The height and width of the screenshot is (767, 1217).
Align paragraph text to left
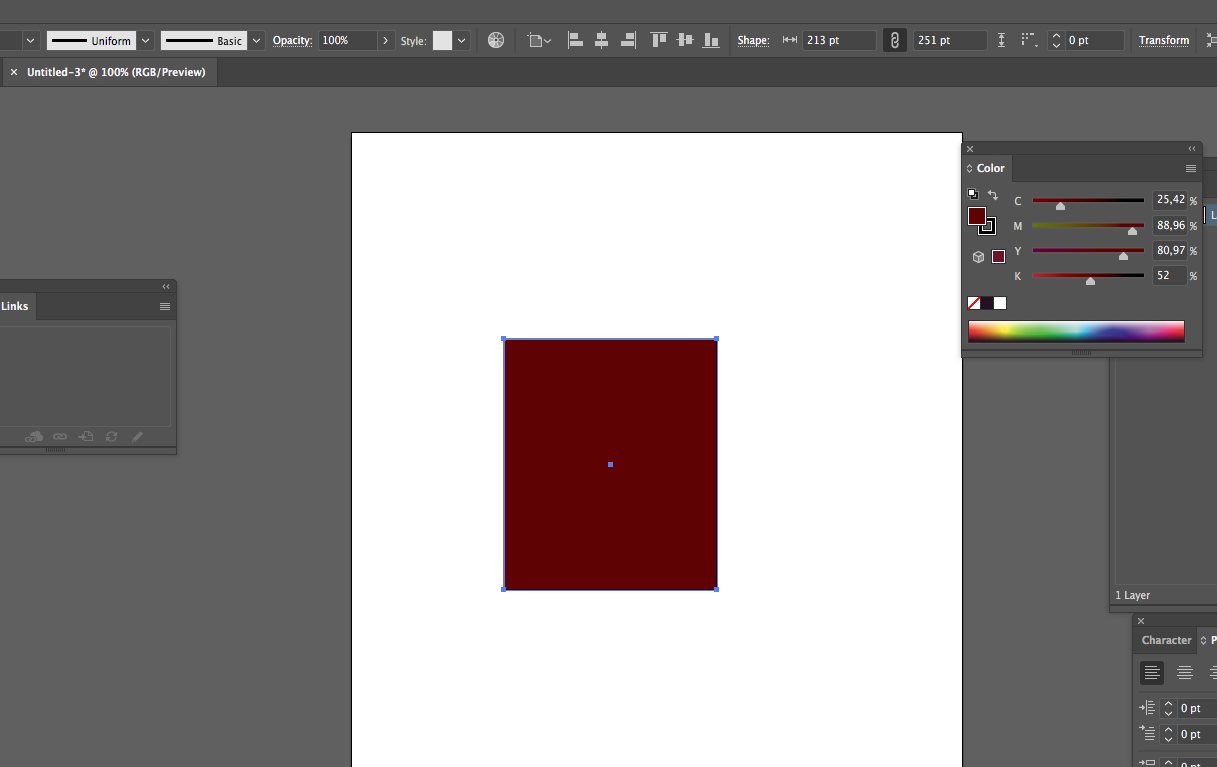pyautogui.click(x=1152, y=672)
